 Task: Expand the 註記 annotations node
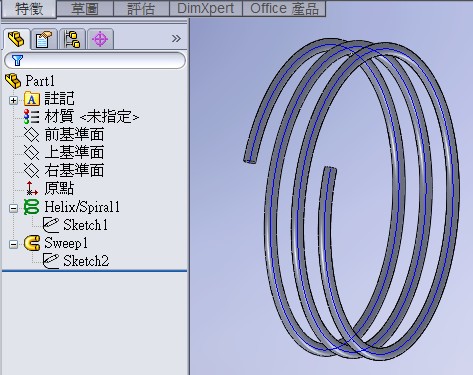[13, 100]
